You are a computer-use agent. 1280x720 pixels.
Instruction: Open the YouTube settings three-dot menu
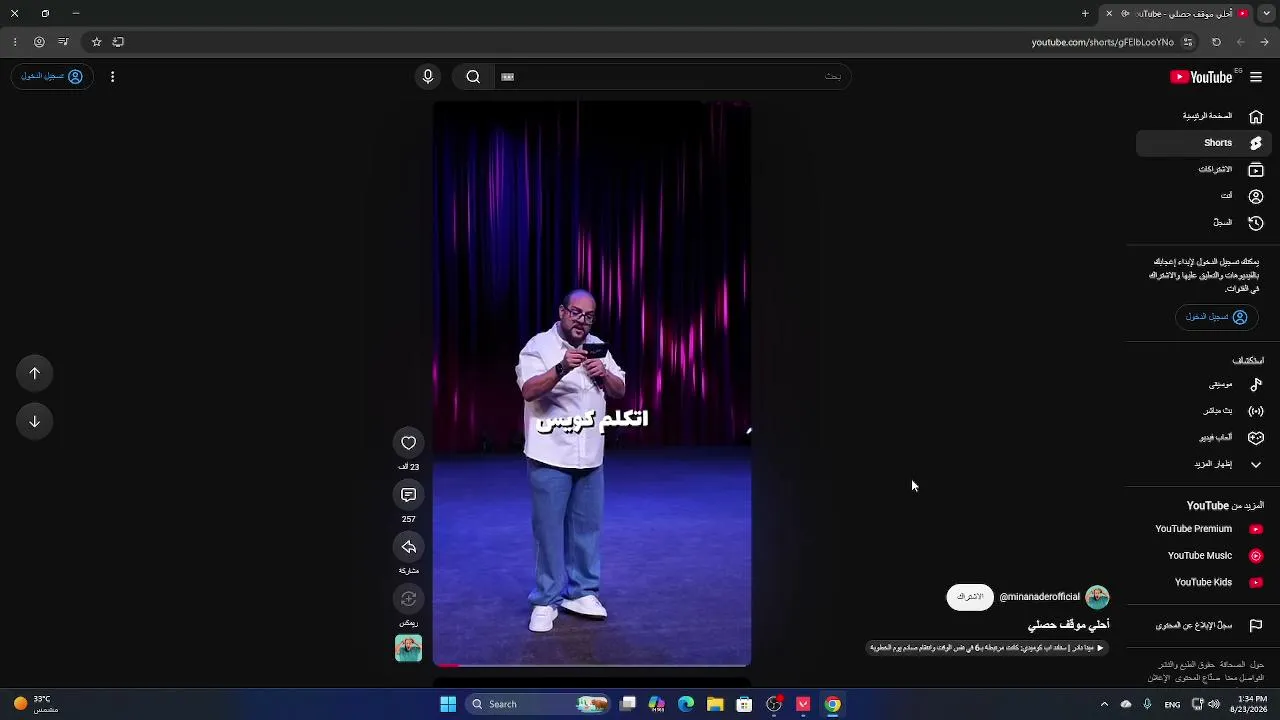click(x=112, y=77)
